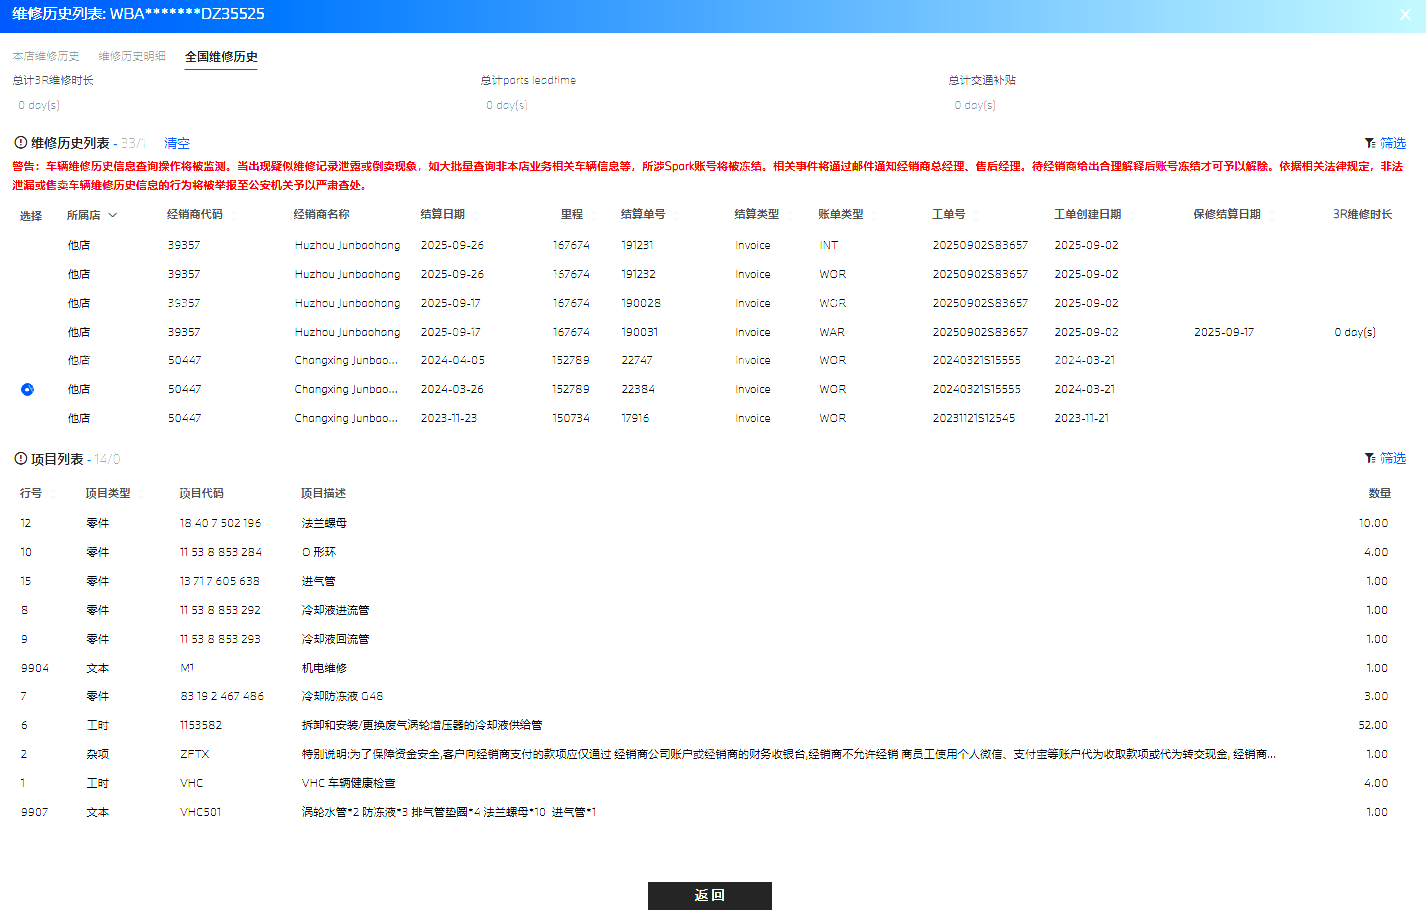Screen dimensions: 1426x919
Task: Click the 项目代码 column header
Action: tap(201, 493)
